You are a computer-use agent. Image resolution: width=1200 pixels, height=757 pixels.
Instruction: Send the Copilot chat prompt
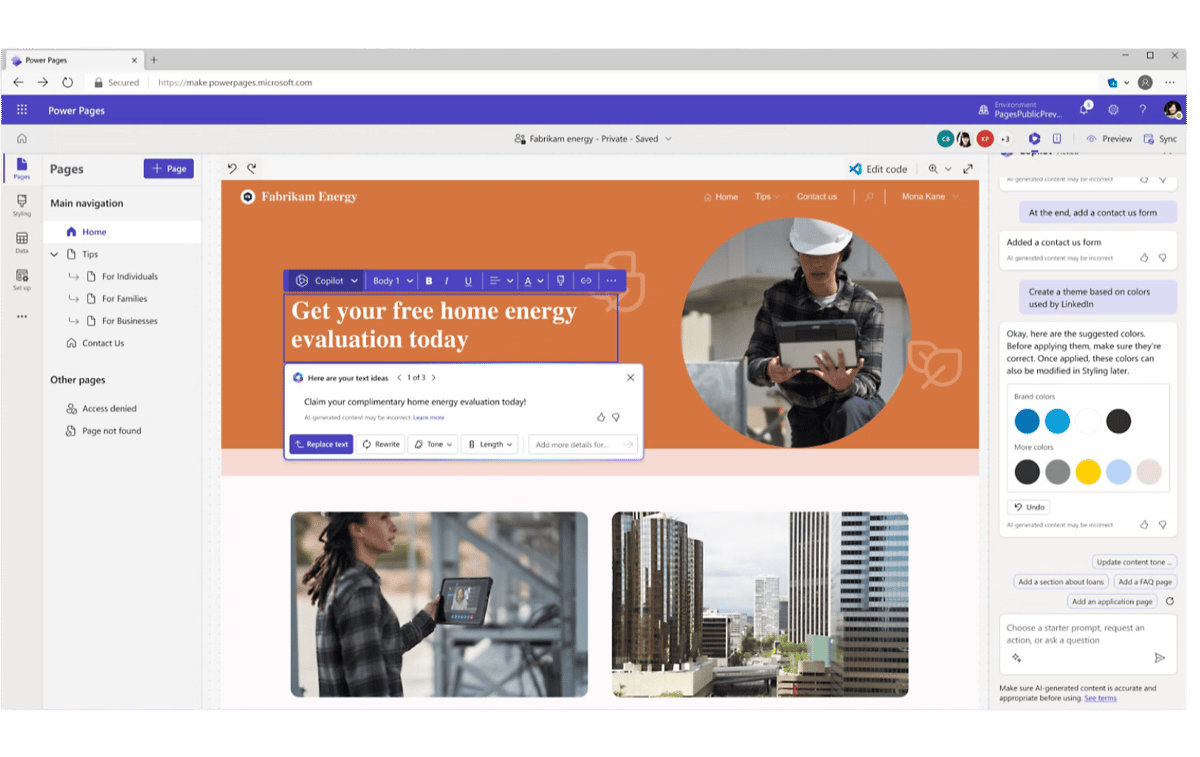point(1160,658)
